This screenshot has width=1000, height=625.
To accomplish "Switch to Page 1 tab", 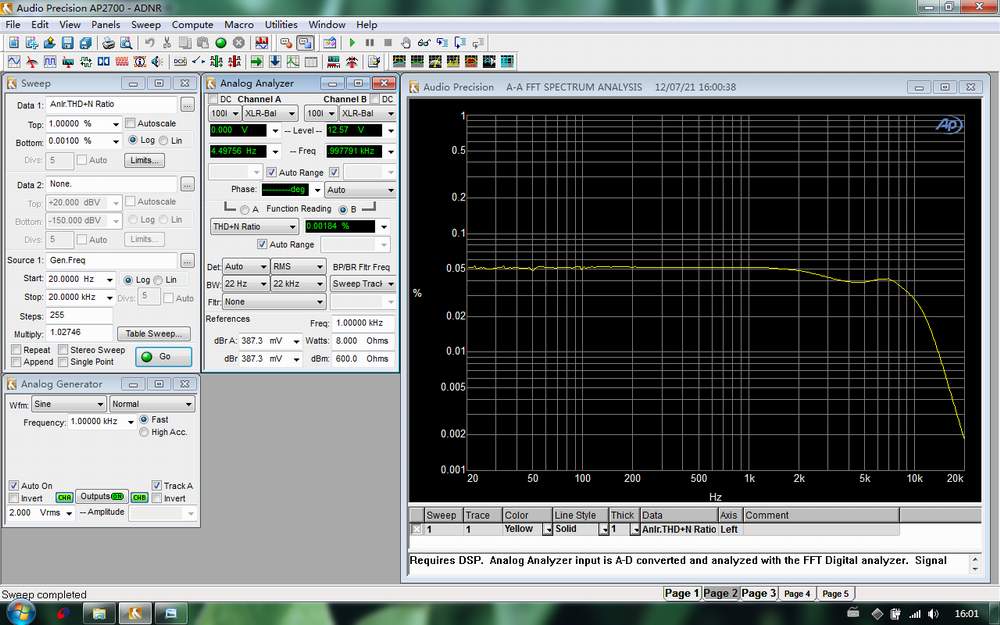I will [682, 593].
